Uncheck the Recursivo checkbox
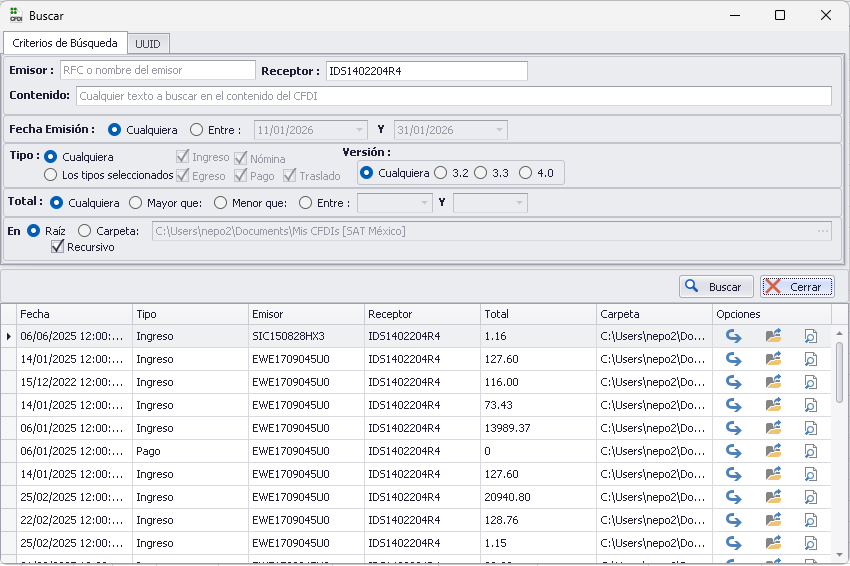Image resolution: width=850 pixels, height=566 pixels. [58, 247]
